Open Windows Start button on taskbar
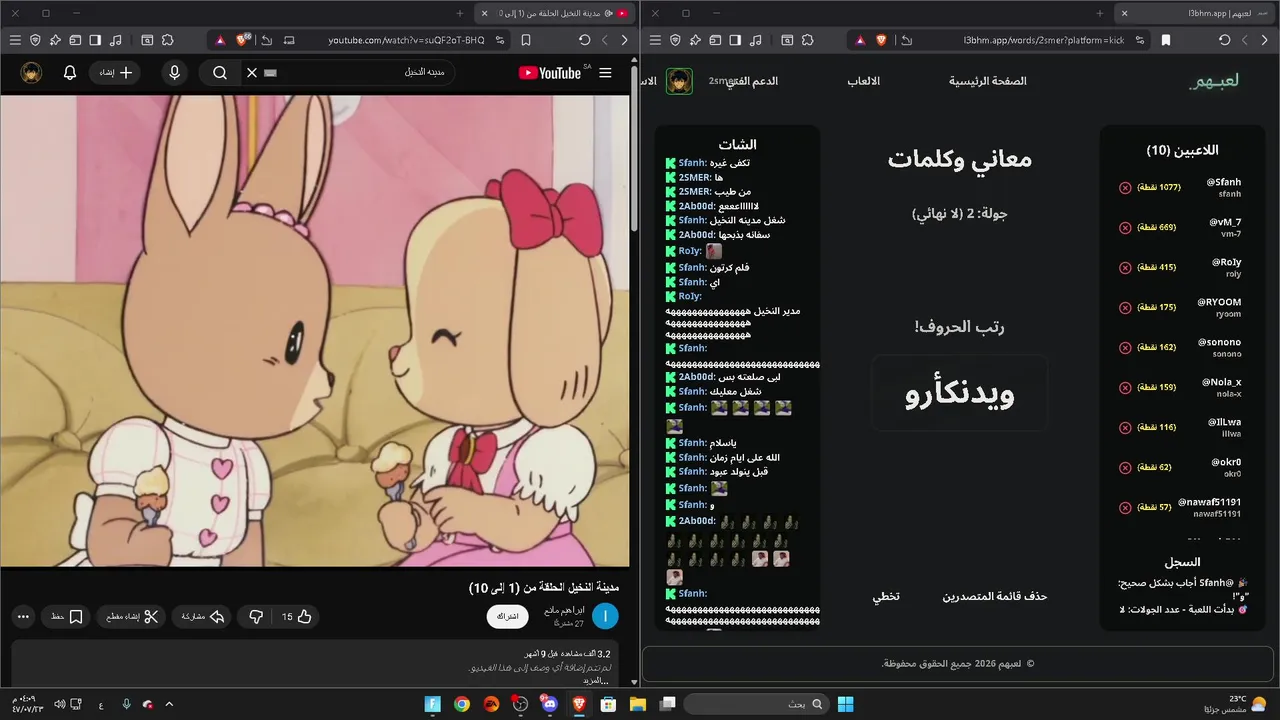This screenshot has width=1280, height=720. (845, 704)
